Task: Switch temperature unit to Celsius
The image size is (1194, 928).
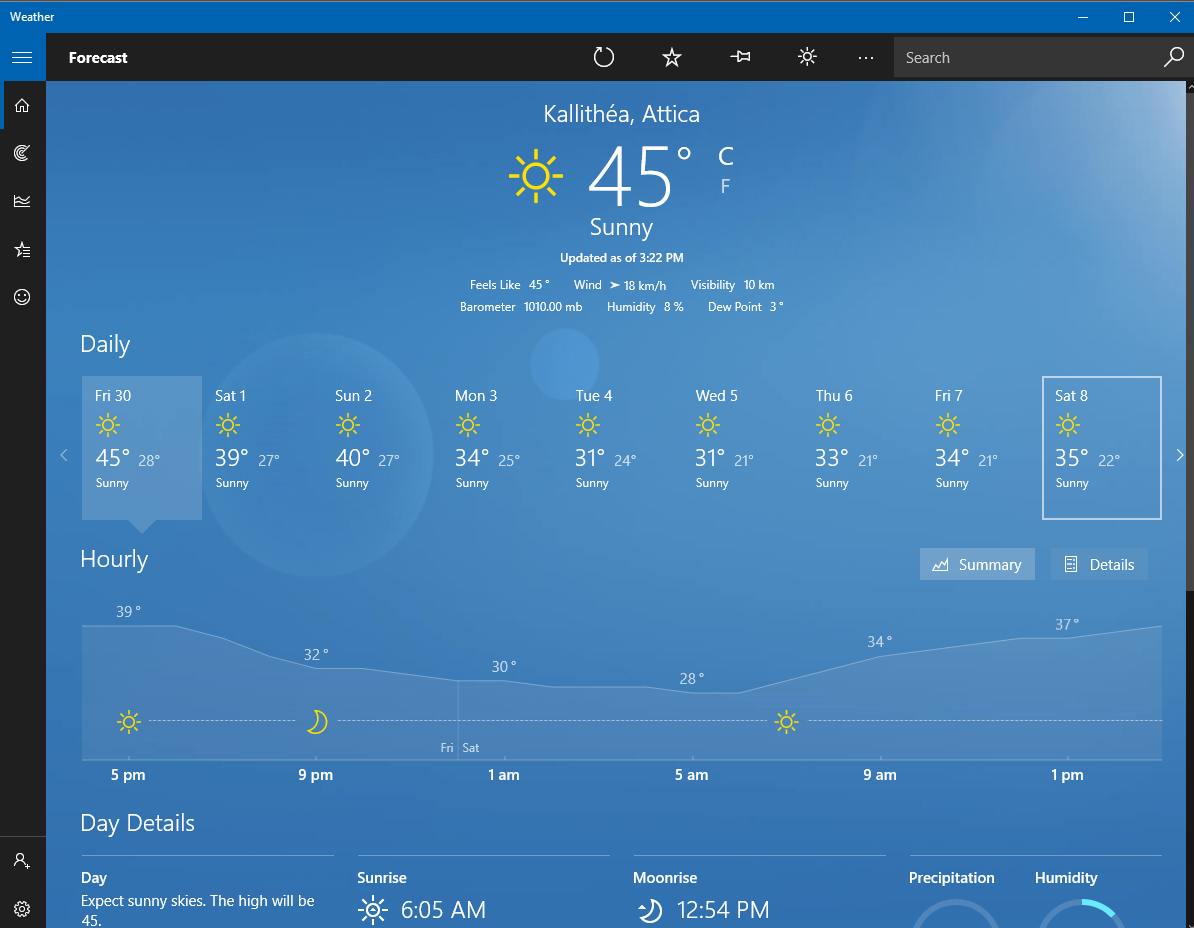Action: click(x=726, y=156)
